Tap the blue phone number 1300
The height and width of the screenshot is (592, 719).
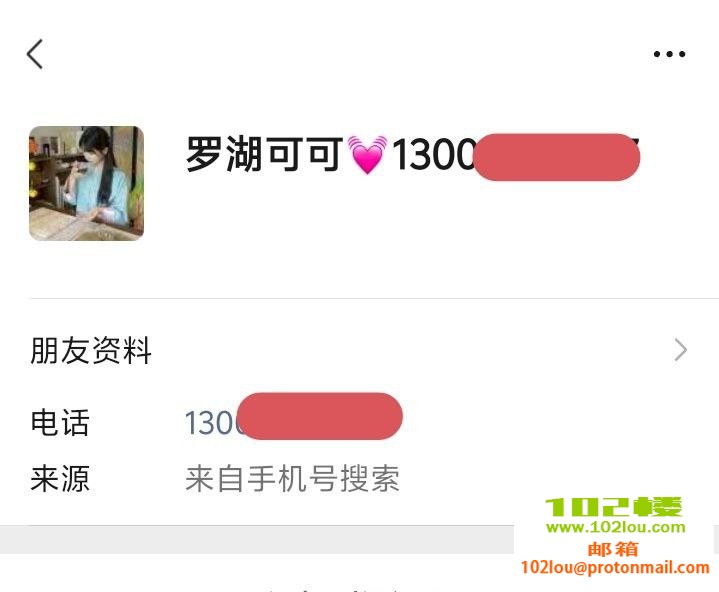click(x=211, y=422)
